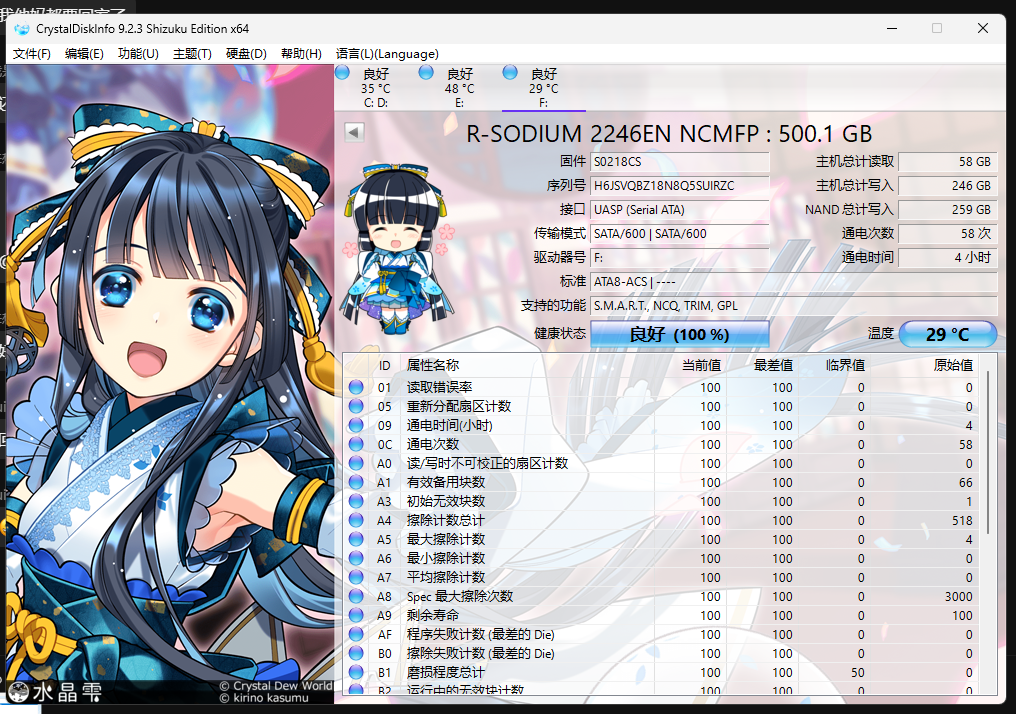The image size is (1016, 714).
Task: Select the F: disk tab at 29 °C
Action: (x=544, y=87)
